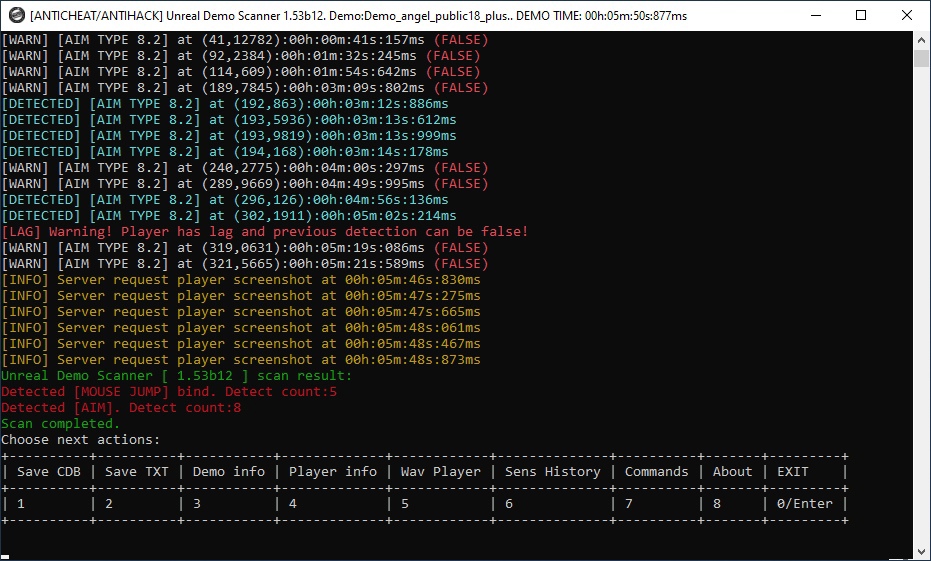
Task: Click the window title text
Action: tap(359, 16)
